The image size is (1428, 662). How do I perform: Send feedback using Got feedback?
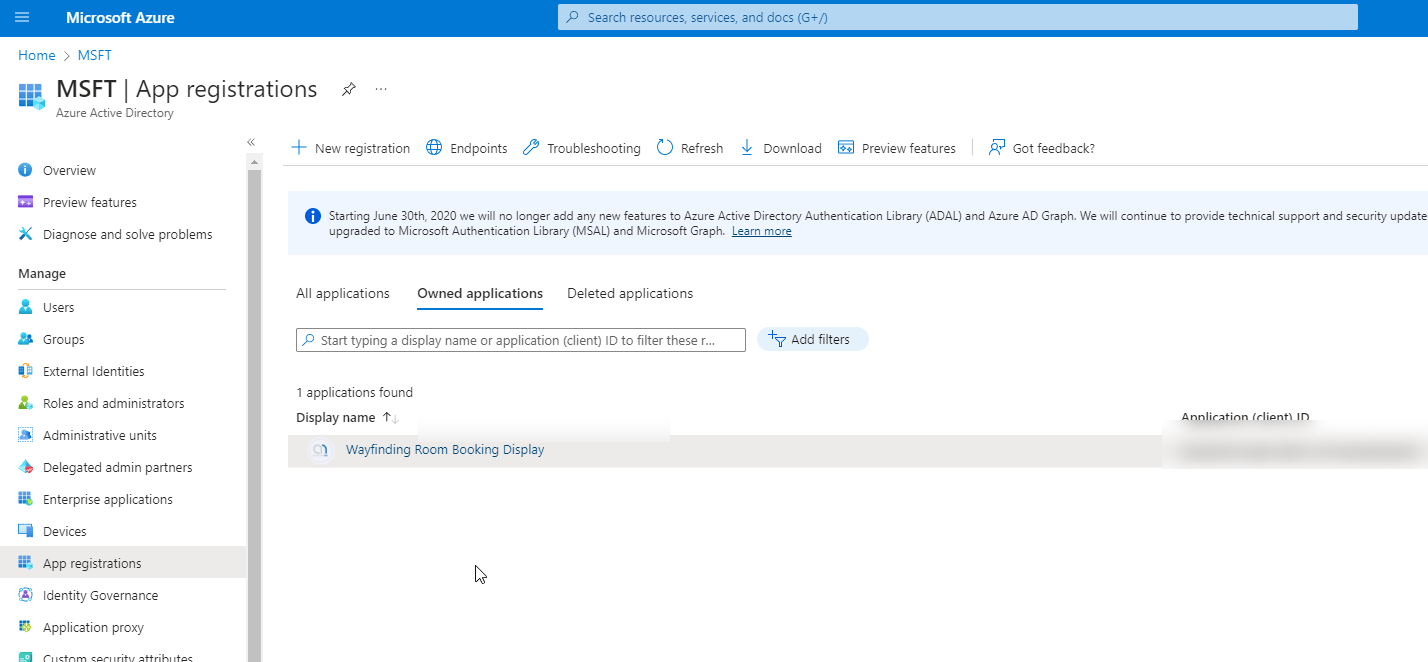(x=1042, y=147)
